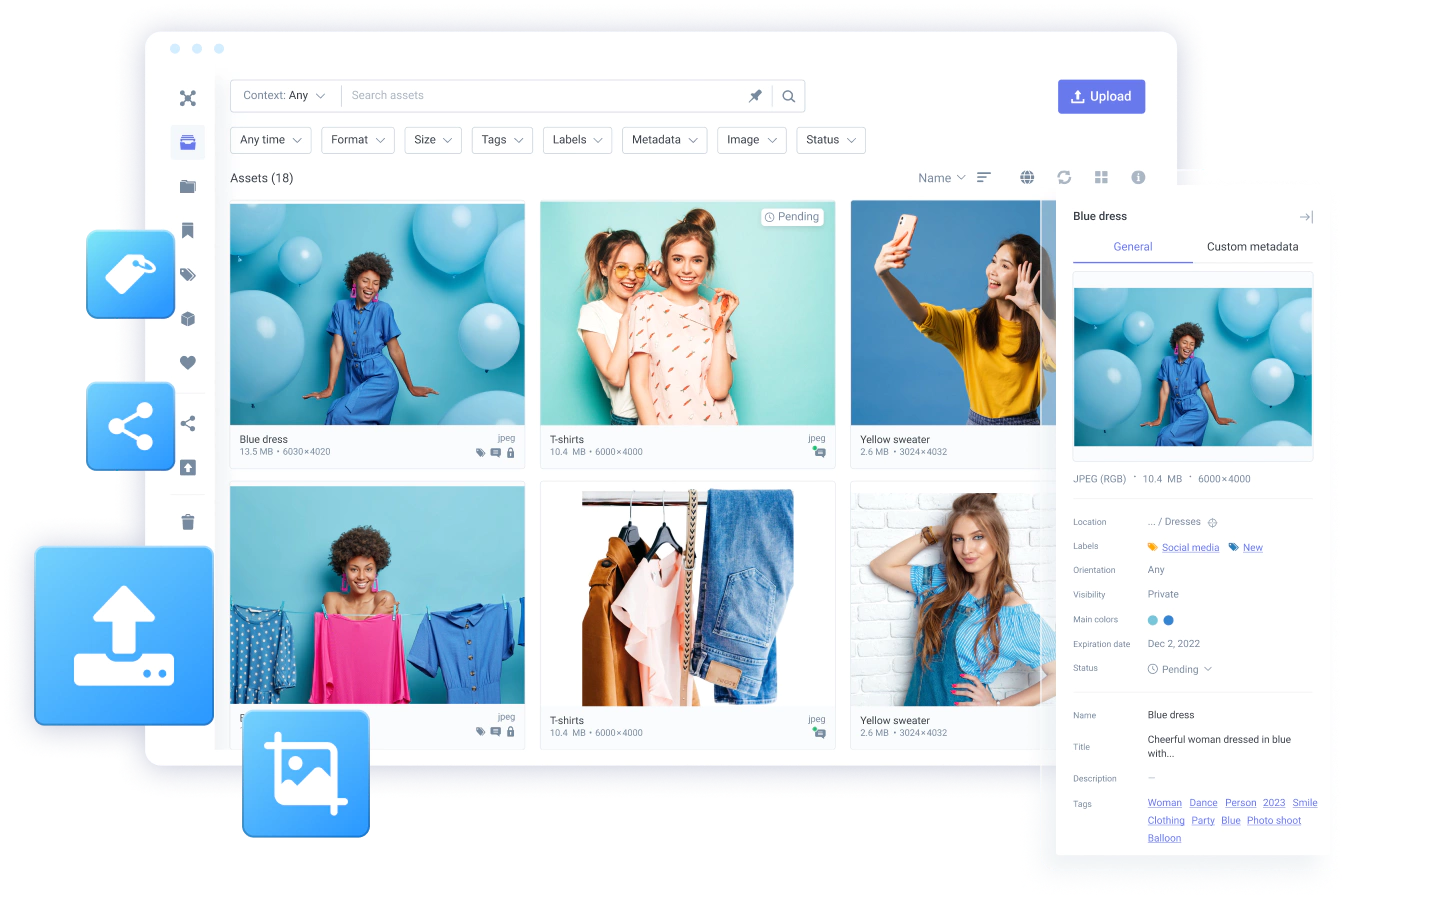
Task: Toggle the grid view layout icon
Action: pyautogui.click(x=1101, y=177)
